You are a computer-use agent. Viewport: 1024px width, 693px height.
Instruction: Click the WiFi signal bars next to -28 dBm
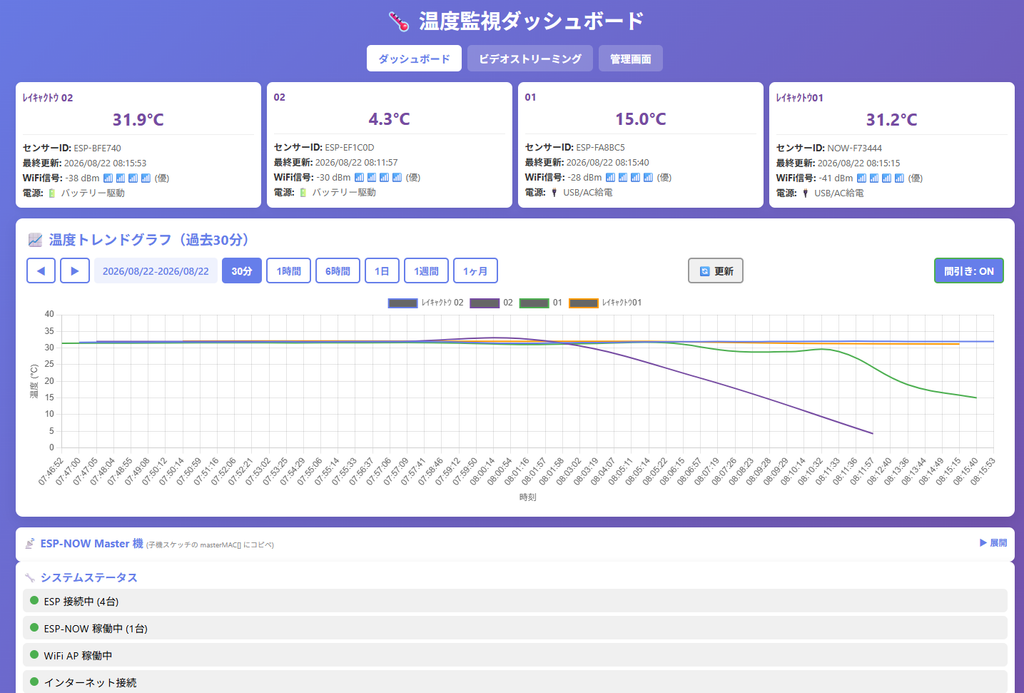[629, 178]
